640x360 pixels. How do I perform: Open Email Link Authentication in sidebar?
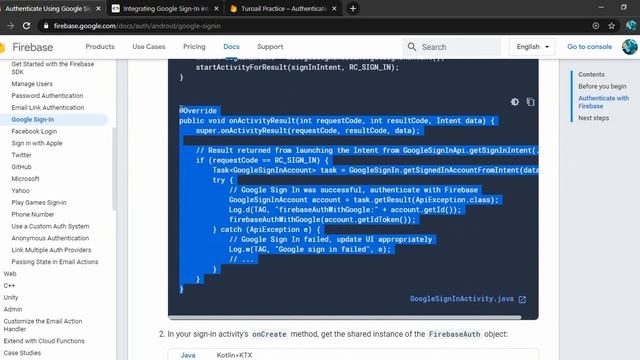tap(48, 107)
